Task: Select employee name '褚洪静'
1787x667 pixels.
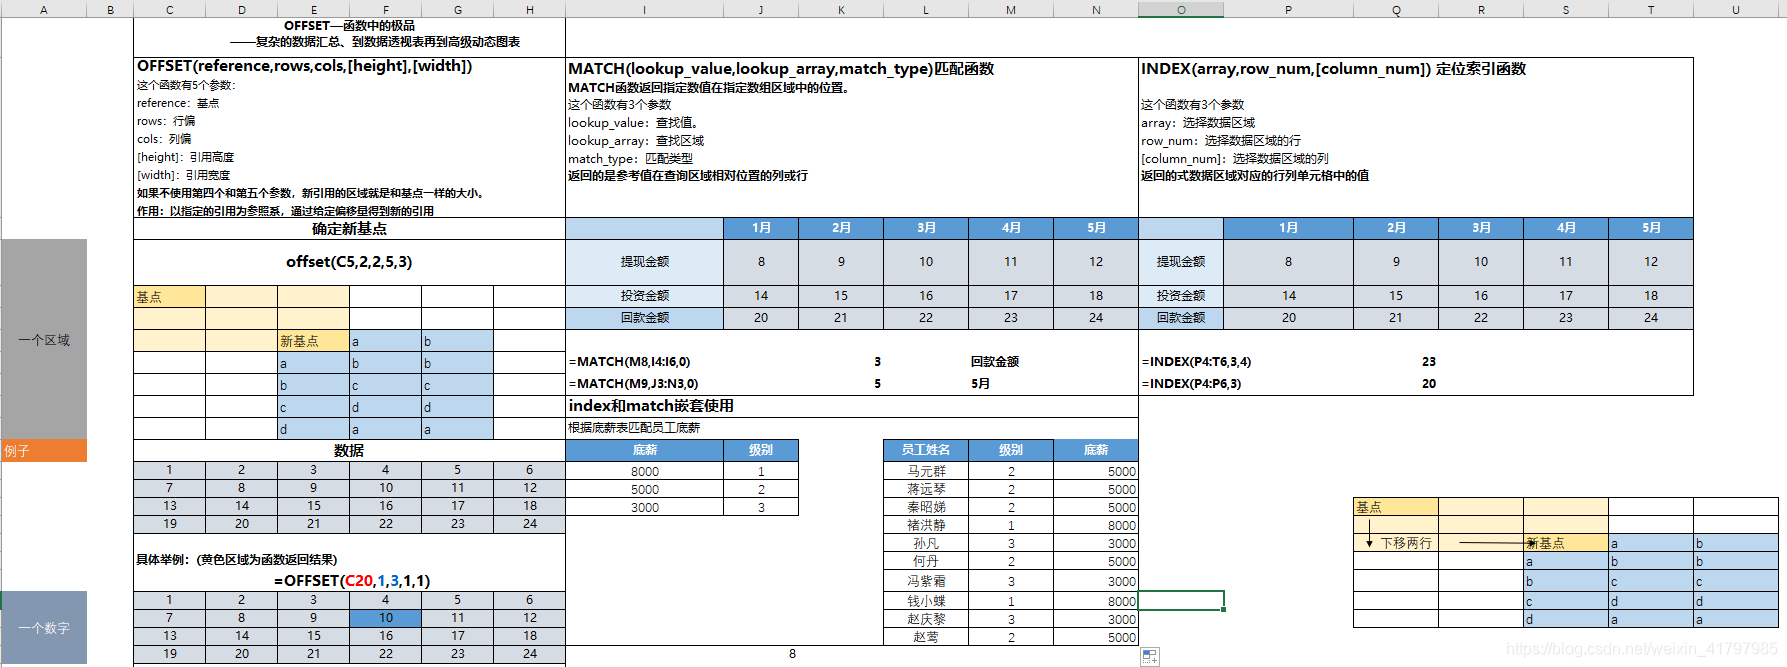Action: (926, 525)
